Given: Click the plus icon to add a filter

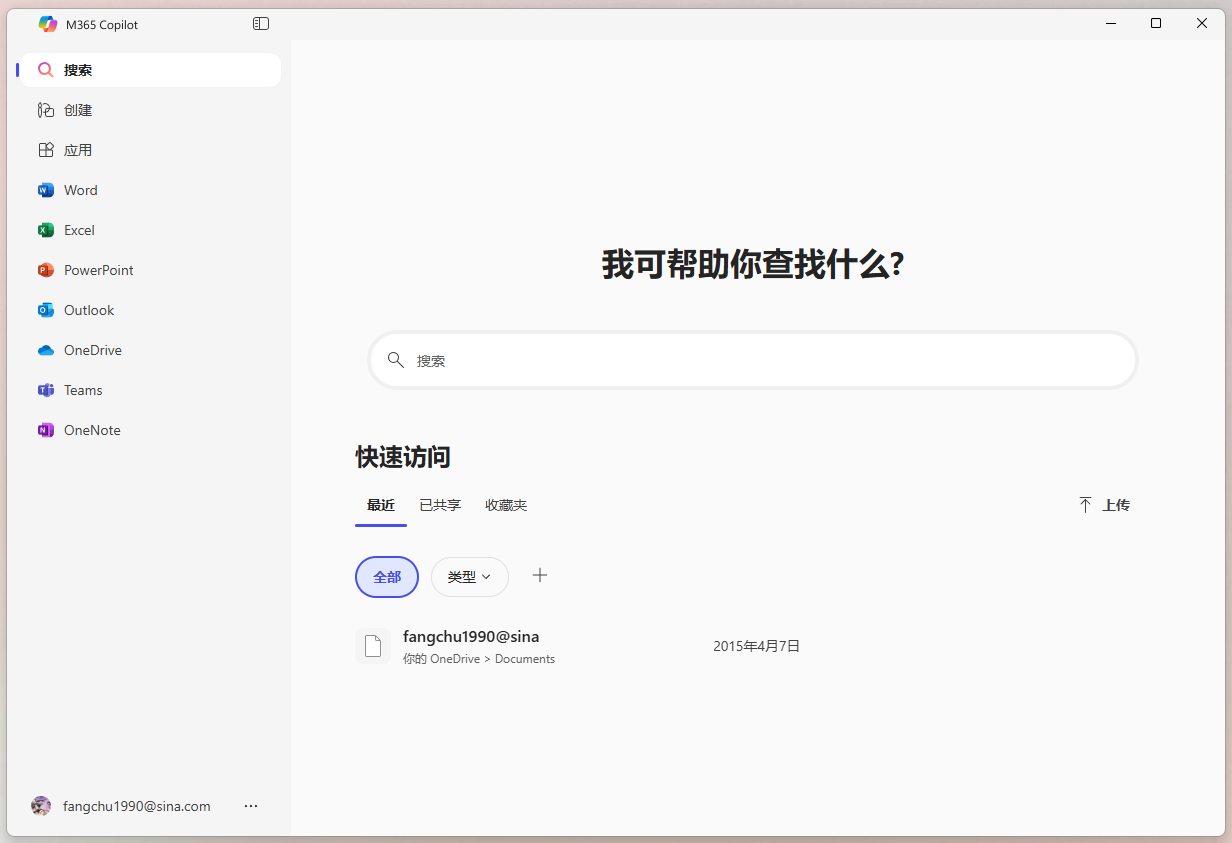Looking at the screenshot, I should coord(540,575).
